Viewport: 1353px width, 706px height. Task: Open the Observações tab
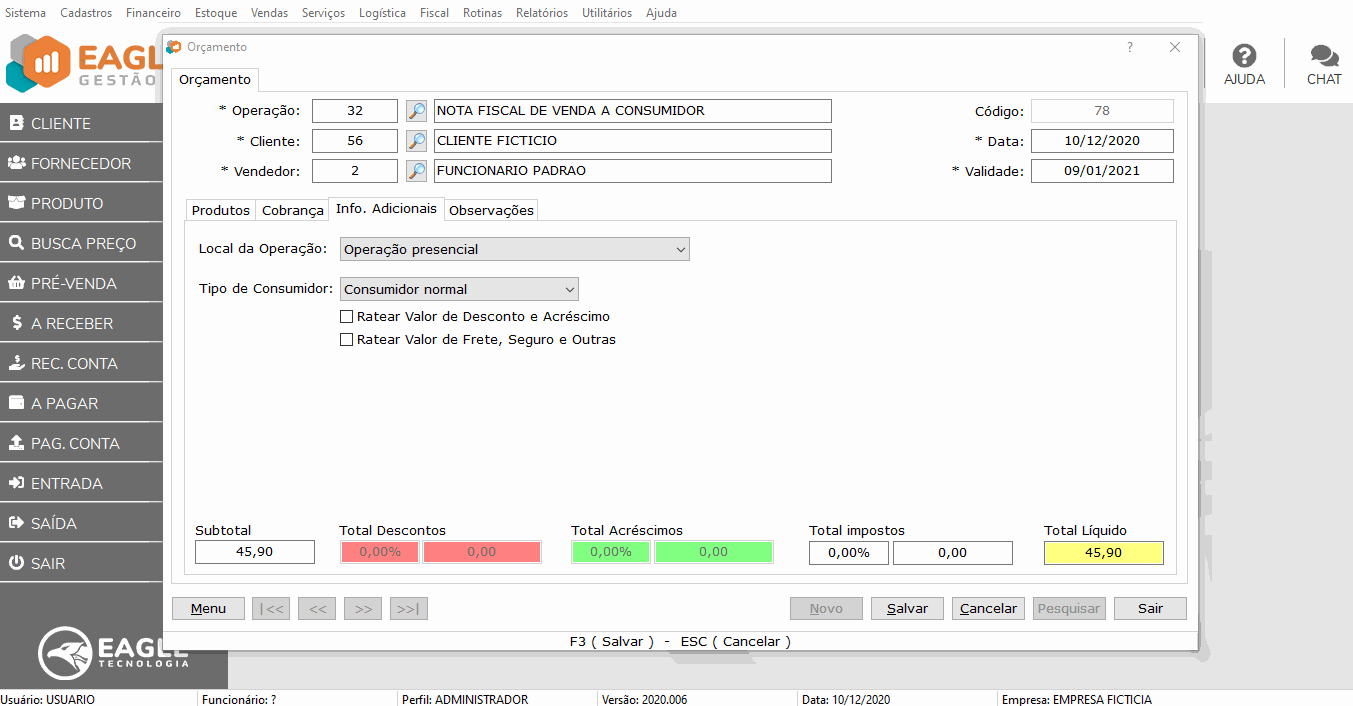491,210
